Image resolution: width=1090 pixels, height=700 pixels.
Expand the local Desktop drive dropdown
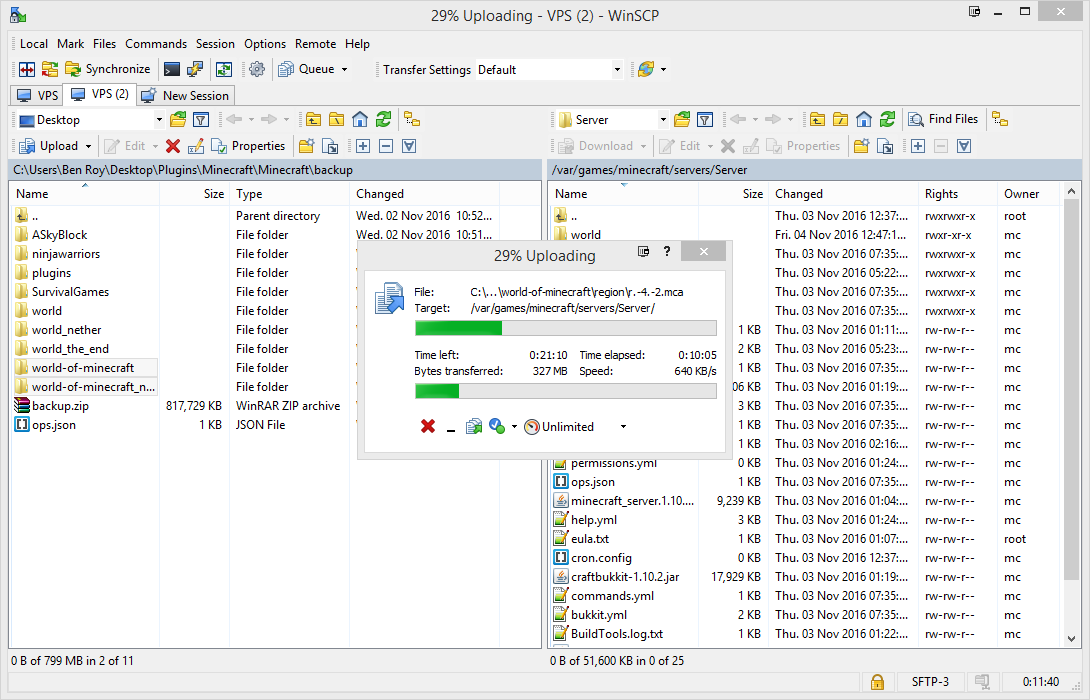158,120
